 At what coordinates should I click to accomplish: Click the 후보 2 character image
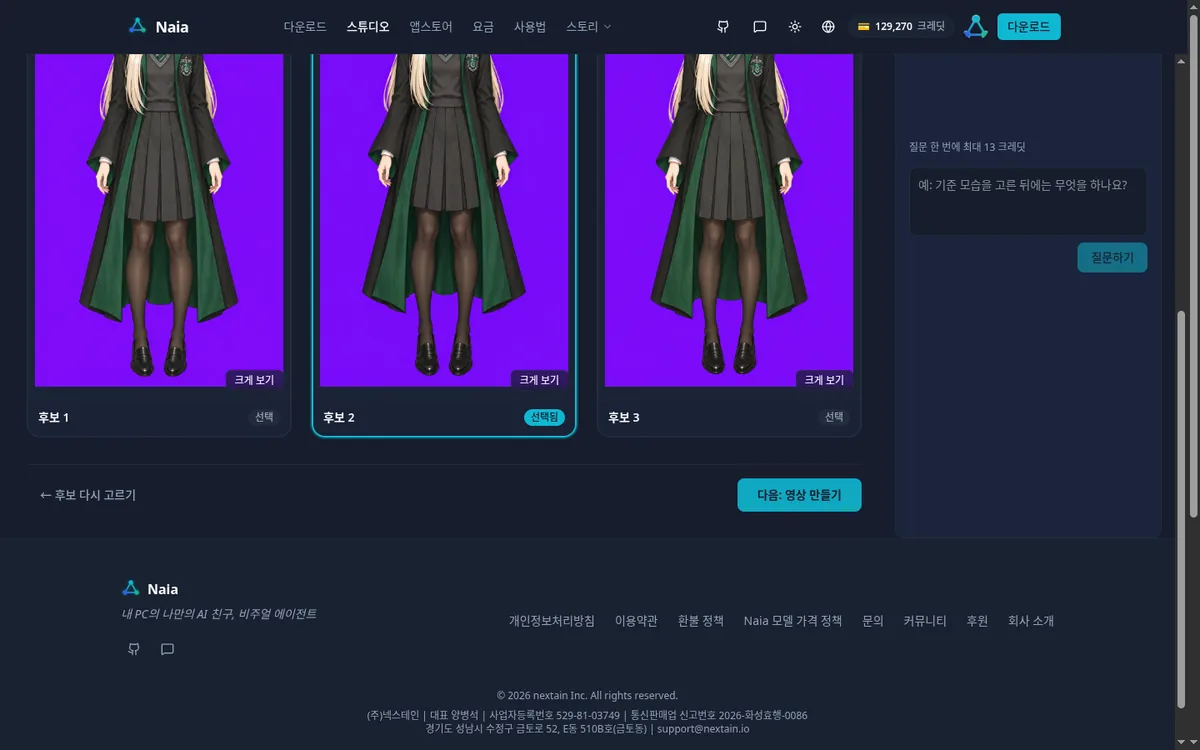[x=444, y=220]
